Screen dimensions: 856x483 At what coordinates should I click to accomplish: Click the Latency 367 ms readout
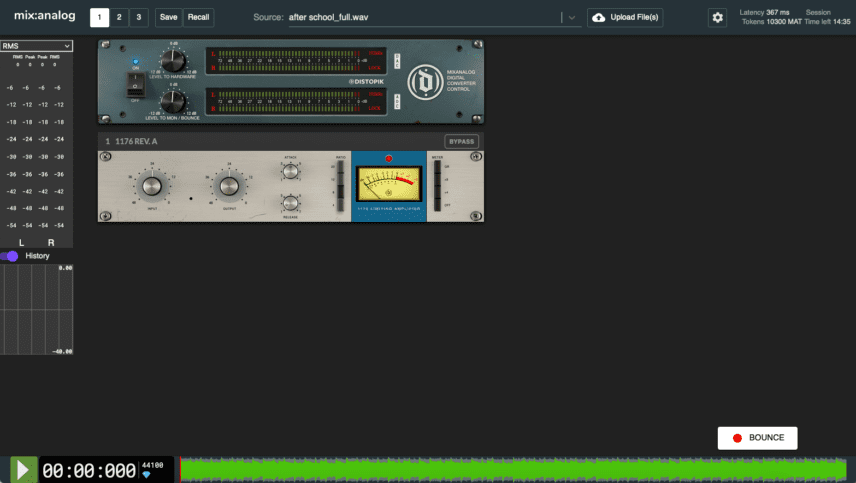point(764,13)
